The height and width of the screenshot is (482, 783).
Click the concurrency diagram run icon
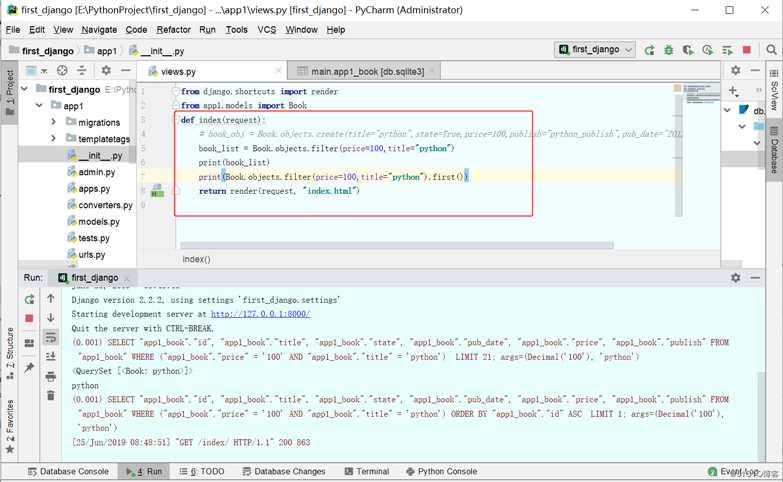[x=727, y=50]
